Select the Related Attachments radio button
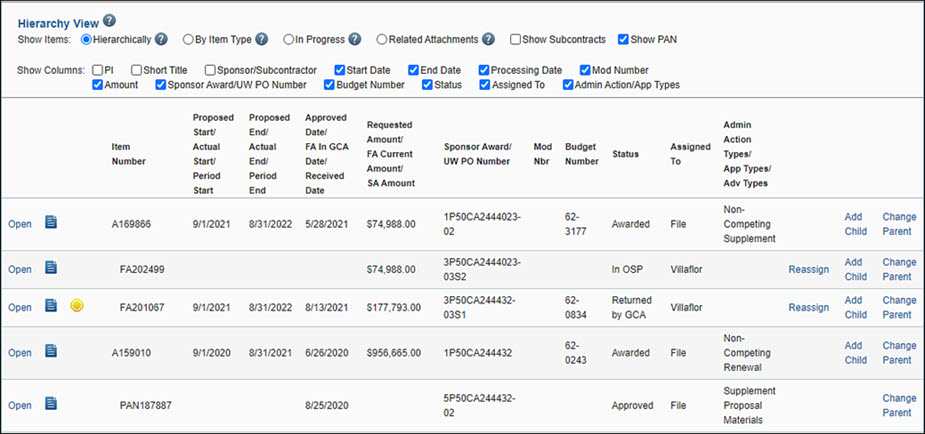This screenshot has height=434, width=925. click(x=381, y=40)
